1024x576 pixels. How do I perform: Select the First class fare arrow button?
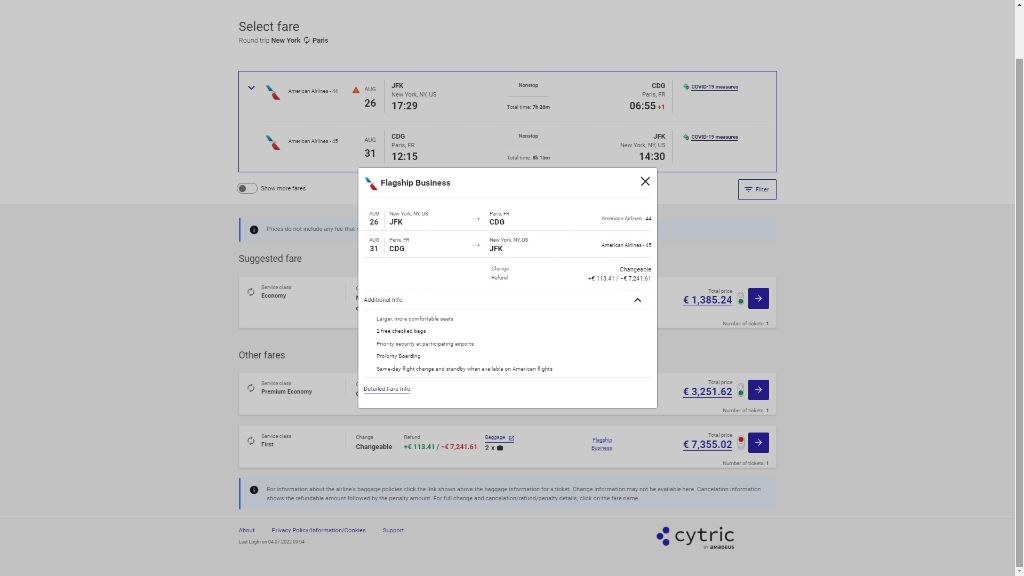click(x=758, y=442)
